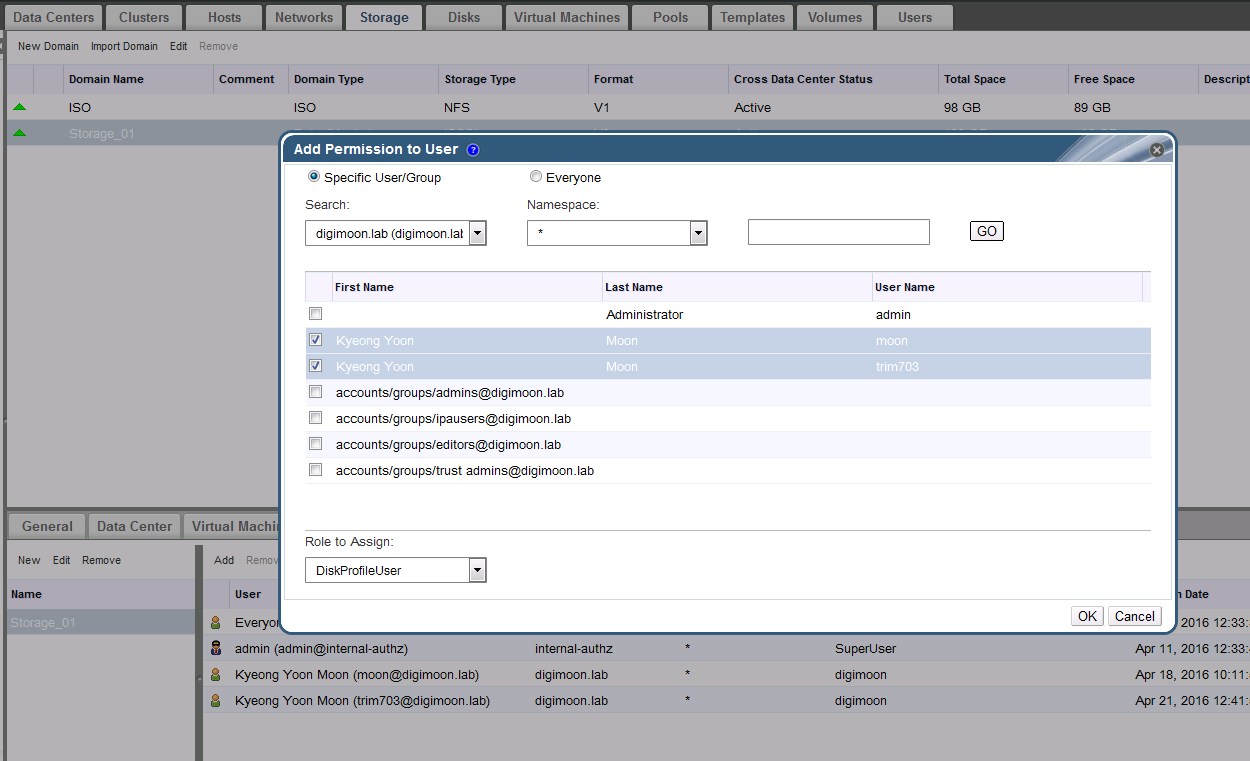Screen dimensions: 1250x761
Task: Cancel the Add Permission dialog
Action: click(x=1135, y=616)
